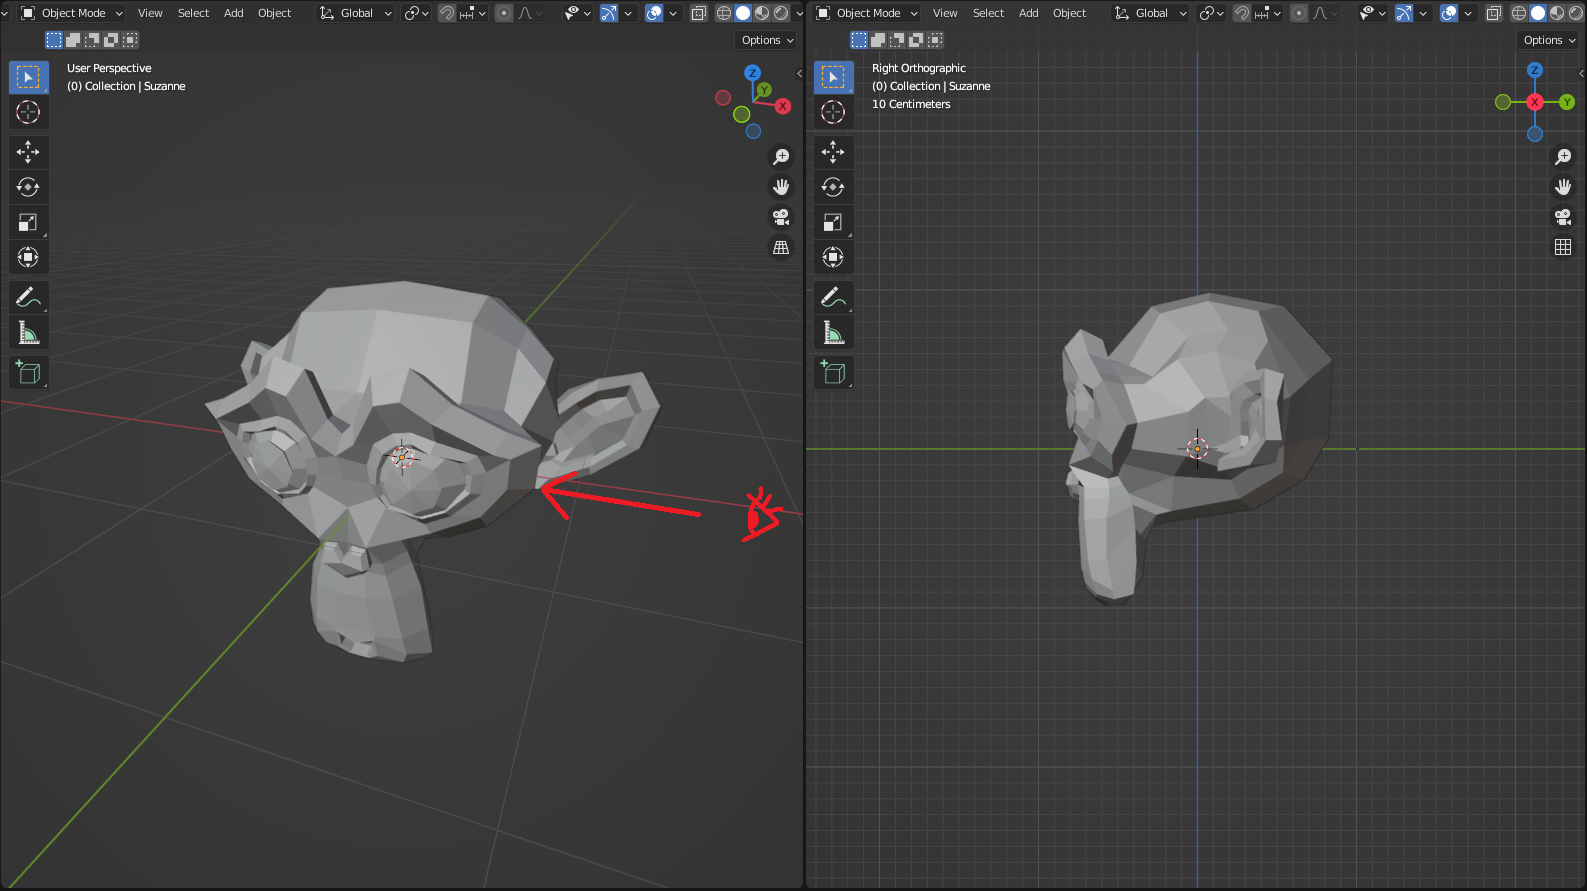Open Add menu in User Perspective header
1587x891 pixels.
coord(234,13)
